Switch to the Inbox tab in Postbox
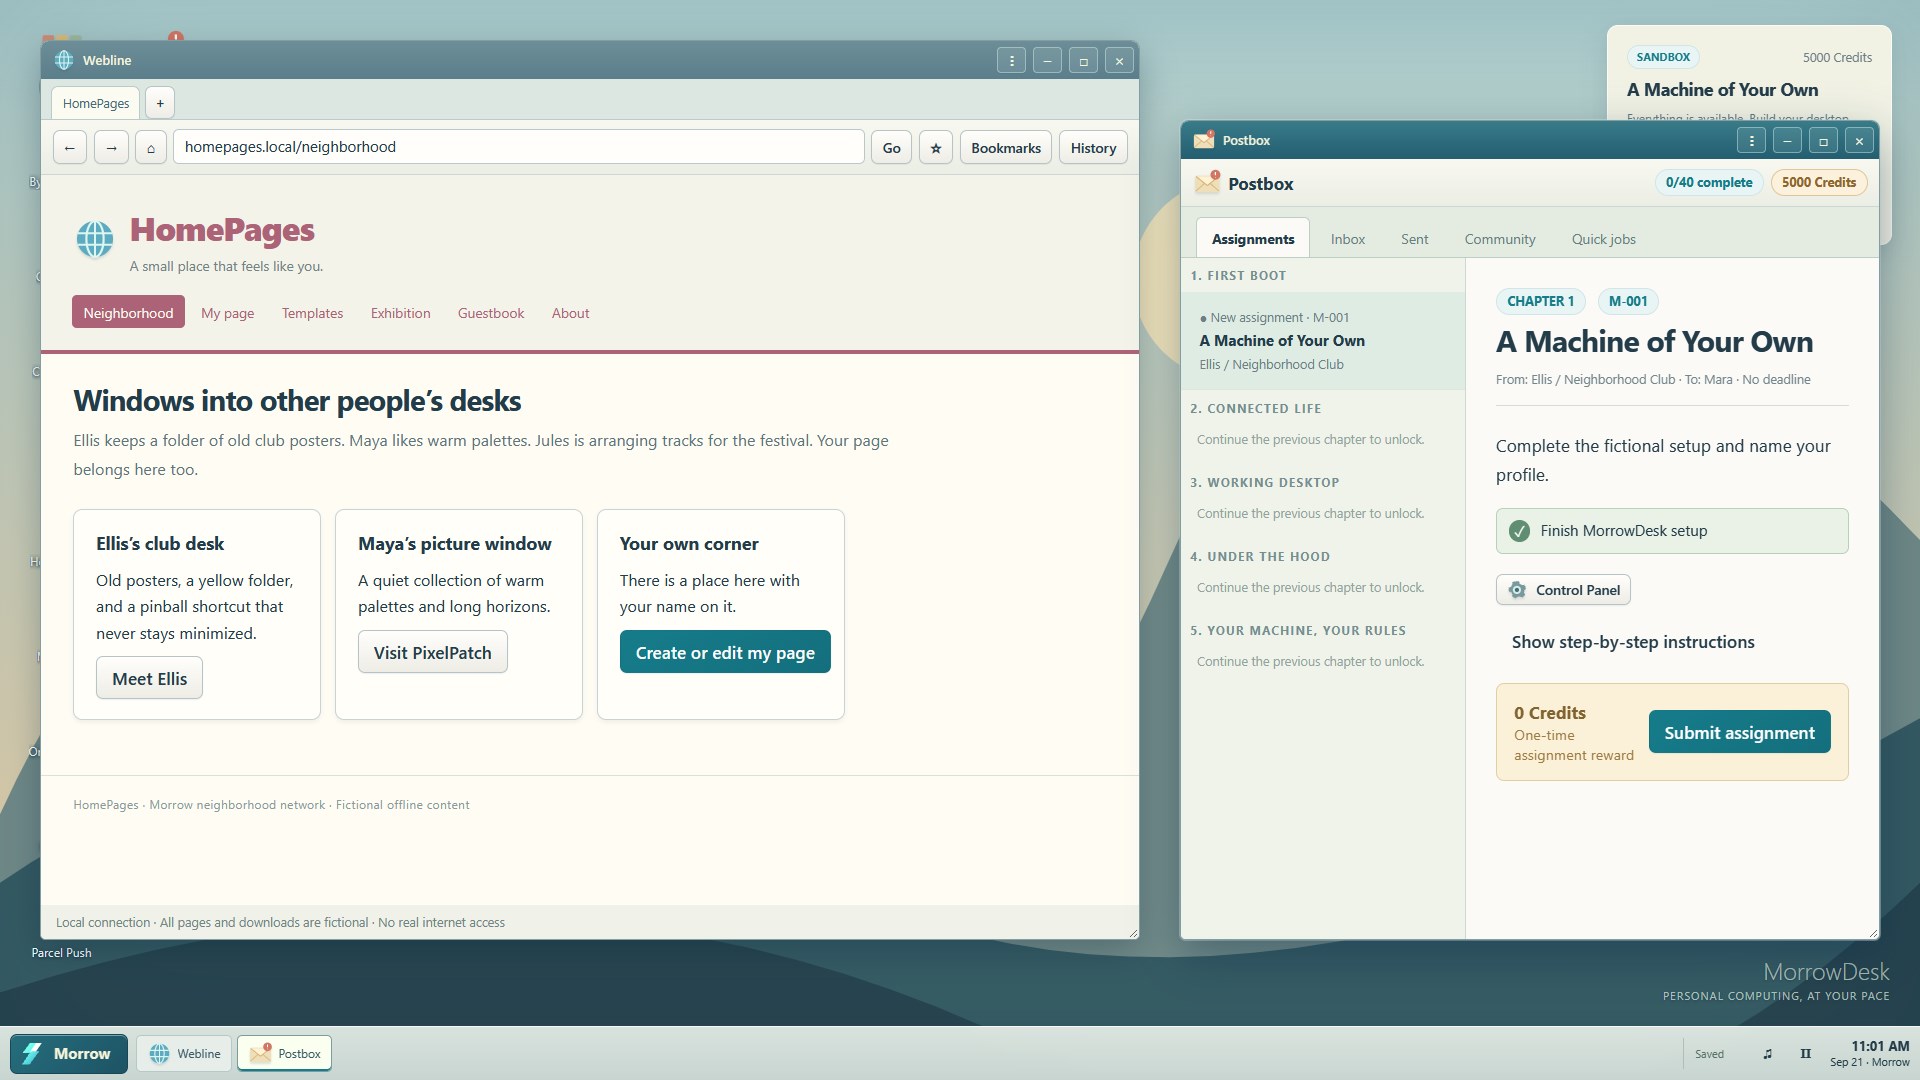 pyautogui.click(x=1348, y=239)
